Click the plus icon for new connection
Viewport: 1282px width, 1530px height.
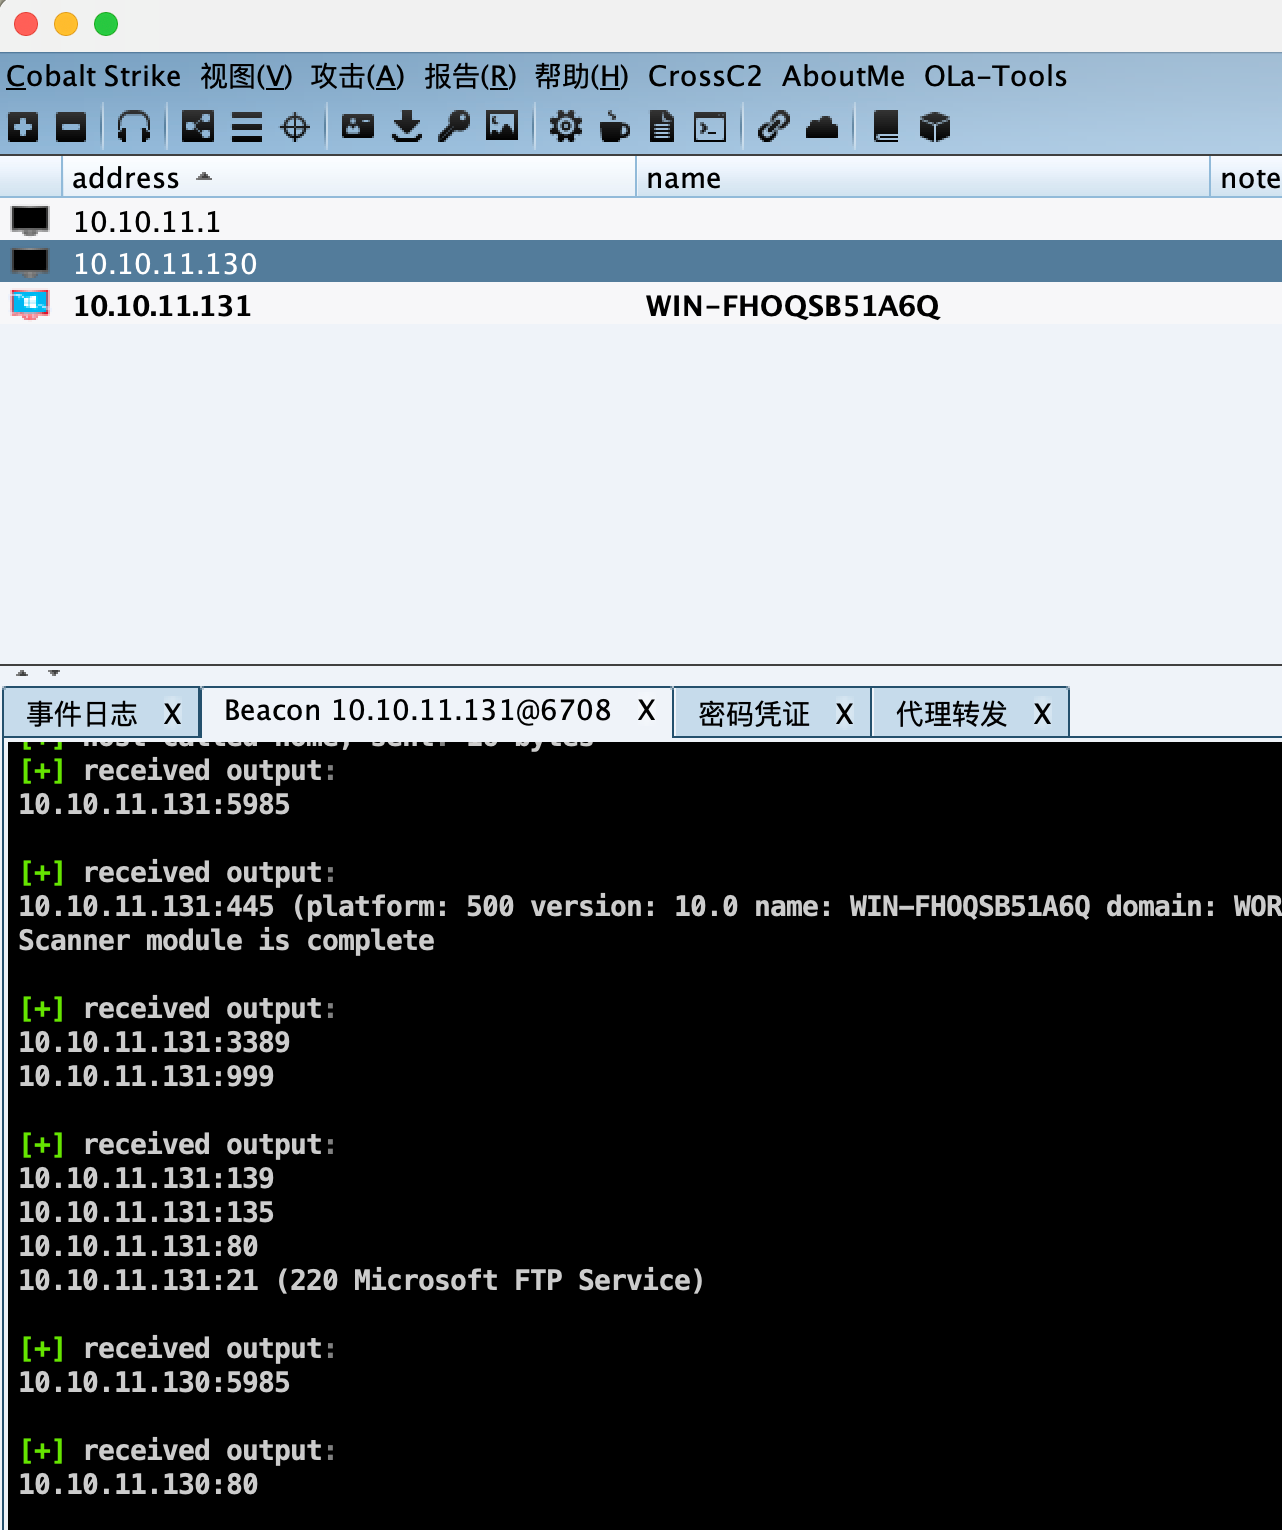pos(23,127)
